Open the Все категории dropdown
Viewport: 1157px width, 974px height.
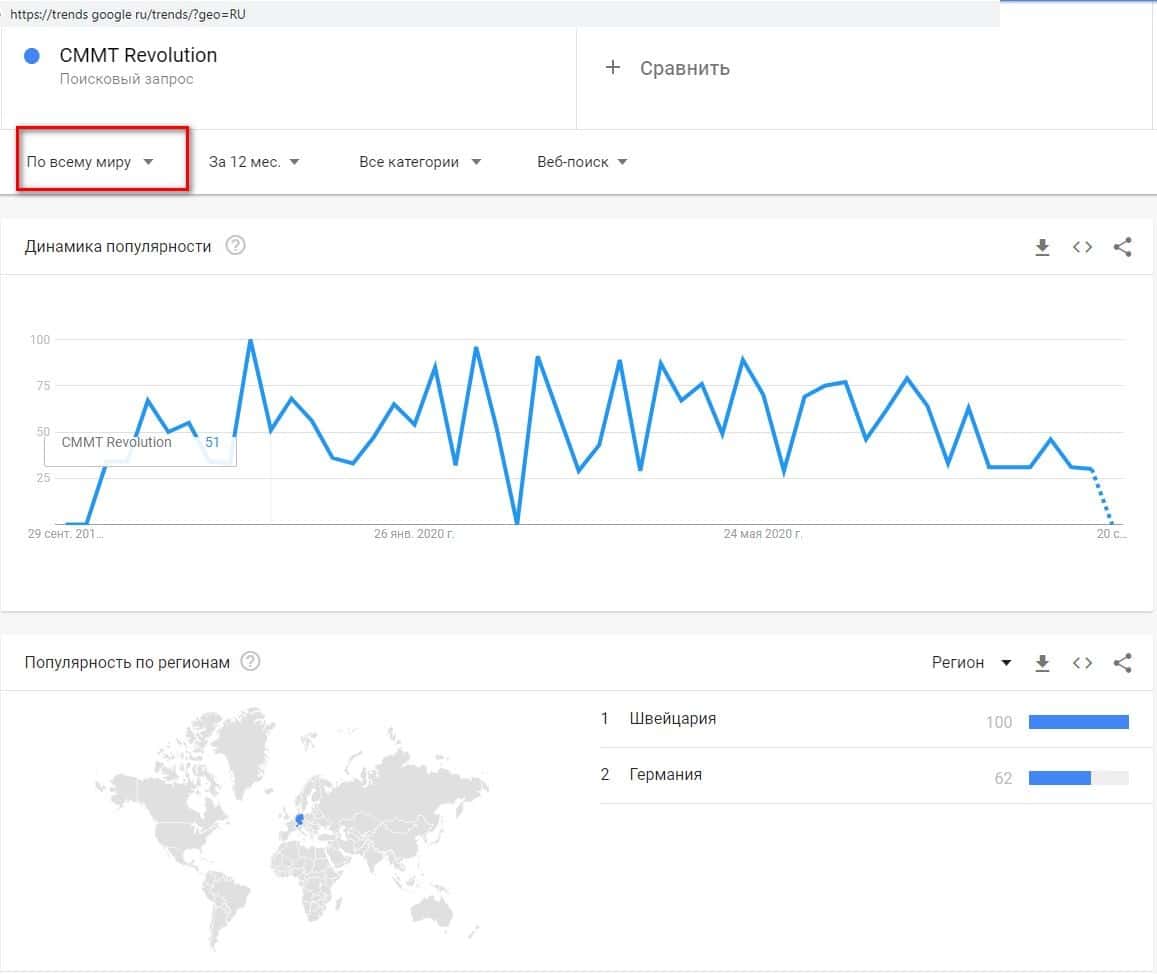pos(420,162)
